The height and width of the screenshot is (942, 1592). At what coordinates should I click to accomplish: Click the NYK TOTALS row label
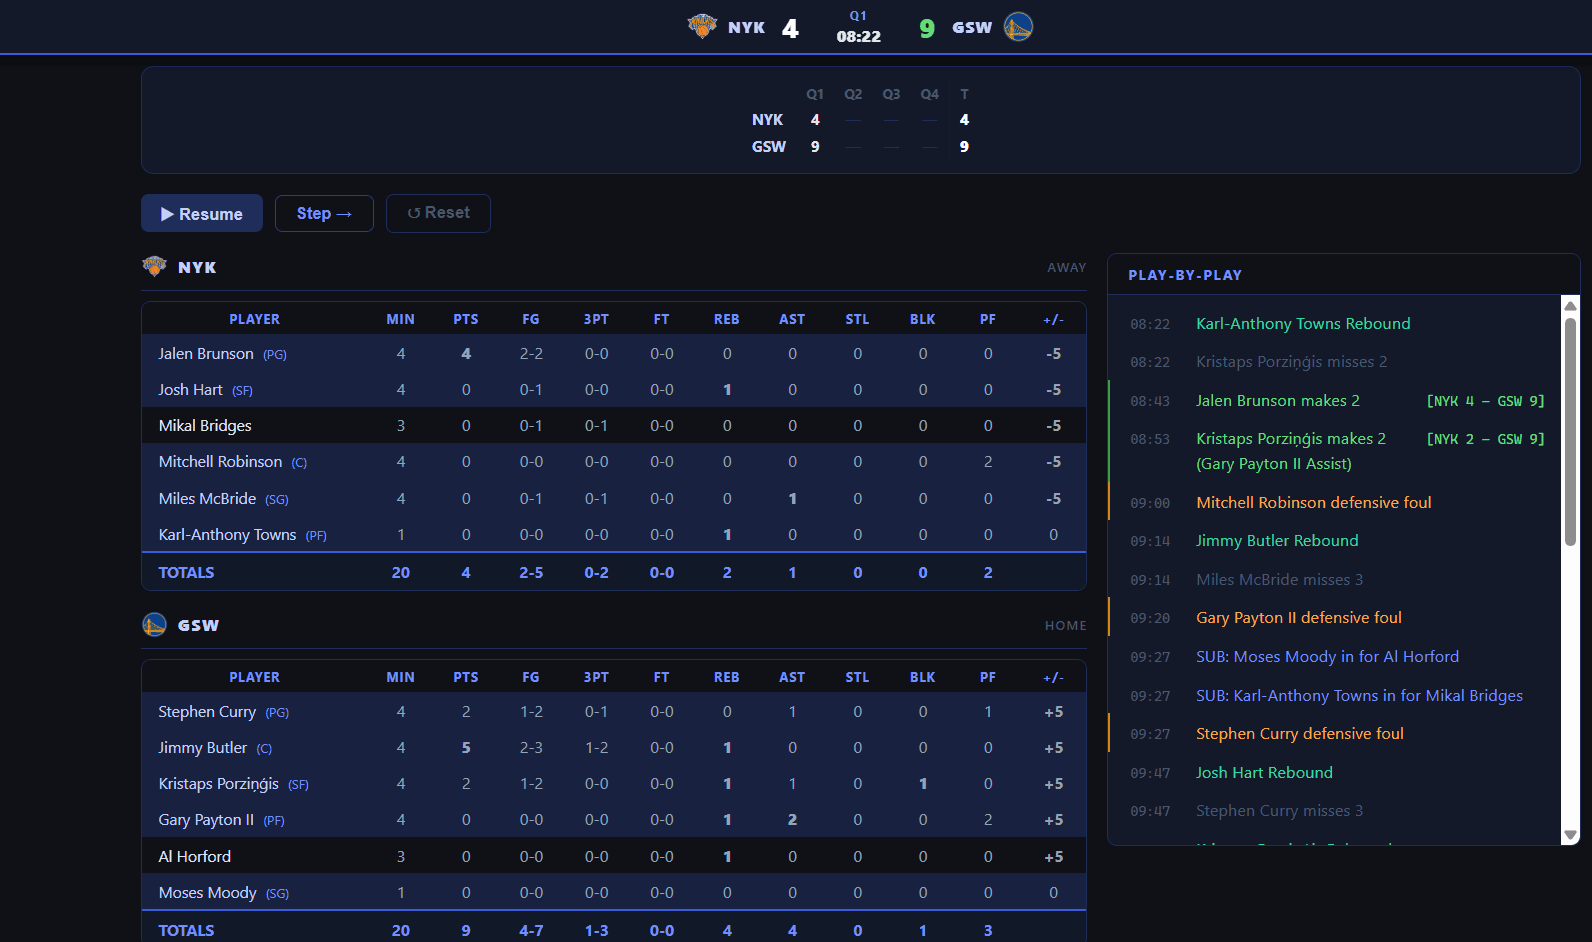186,572
